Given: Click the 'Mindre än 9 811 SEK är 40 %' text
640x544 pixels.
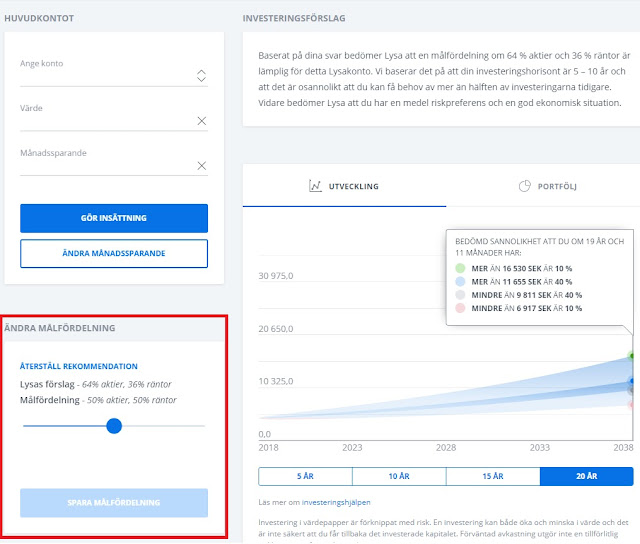Looking at the screenshot, I should [527, 295].
